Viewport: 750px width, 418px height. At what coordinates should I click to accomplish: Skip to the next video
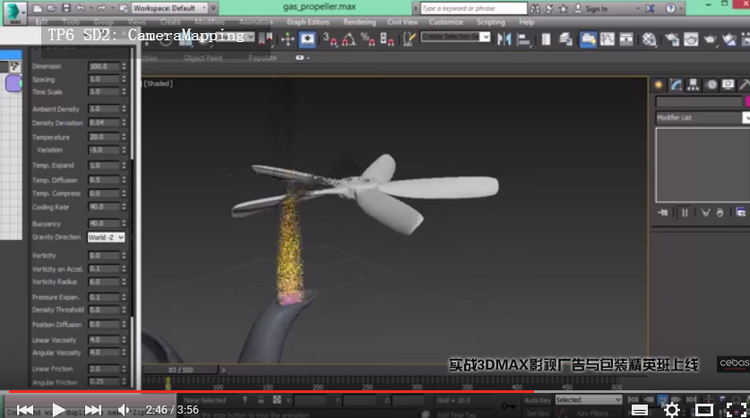coord(93,410)
